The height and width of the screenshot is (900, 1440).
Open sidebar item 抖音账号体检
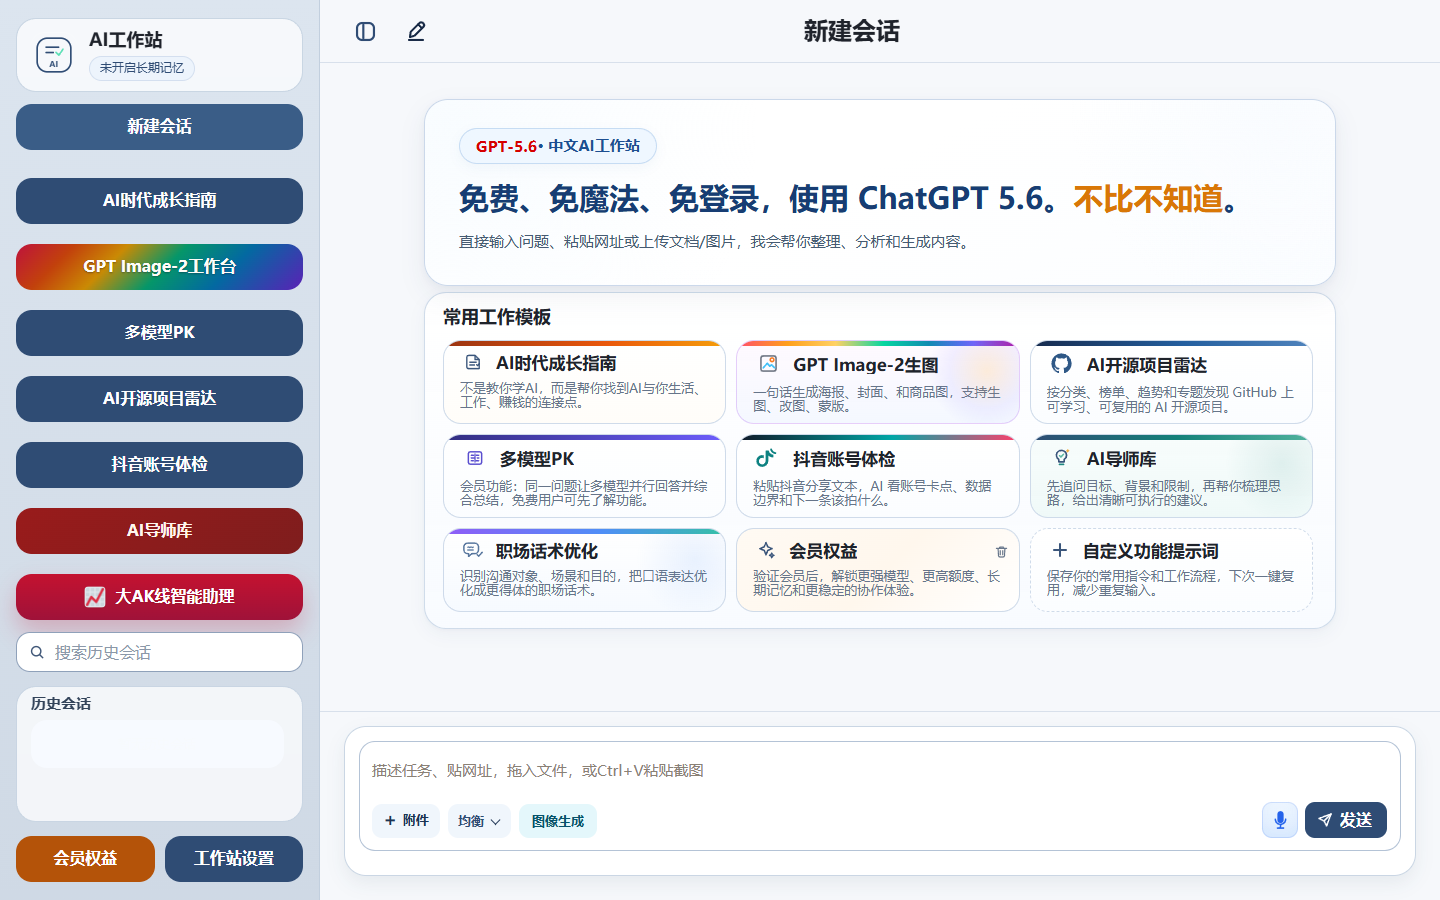click(159, 465)
